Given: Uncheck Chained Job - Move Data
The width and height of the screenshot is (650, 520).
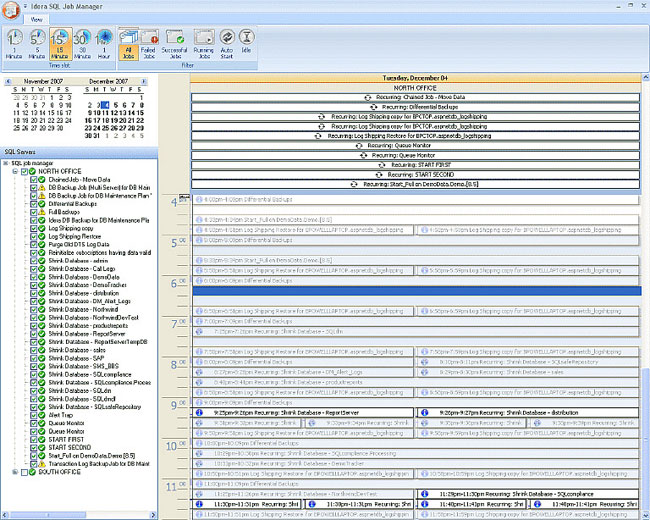Looking at the screenshot, I should (x=34, y=180).
